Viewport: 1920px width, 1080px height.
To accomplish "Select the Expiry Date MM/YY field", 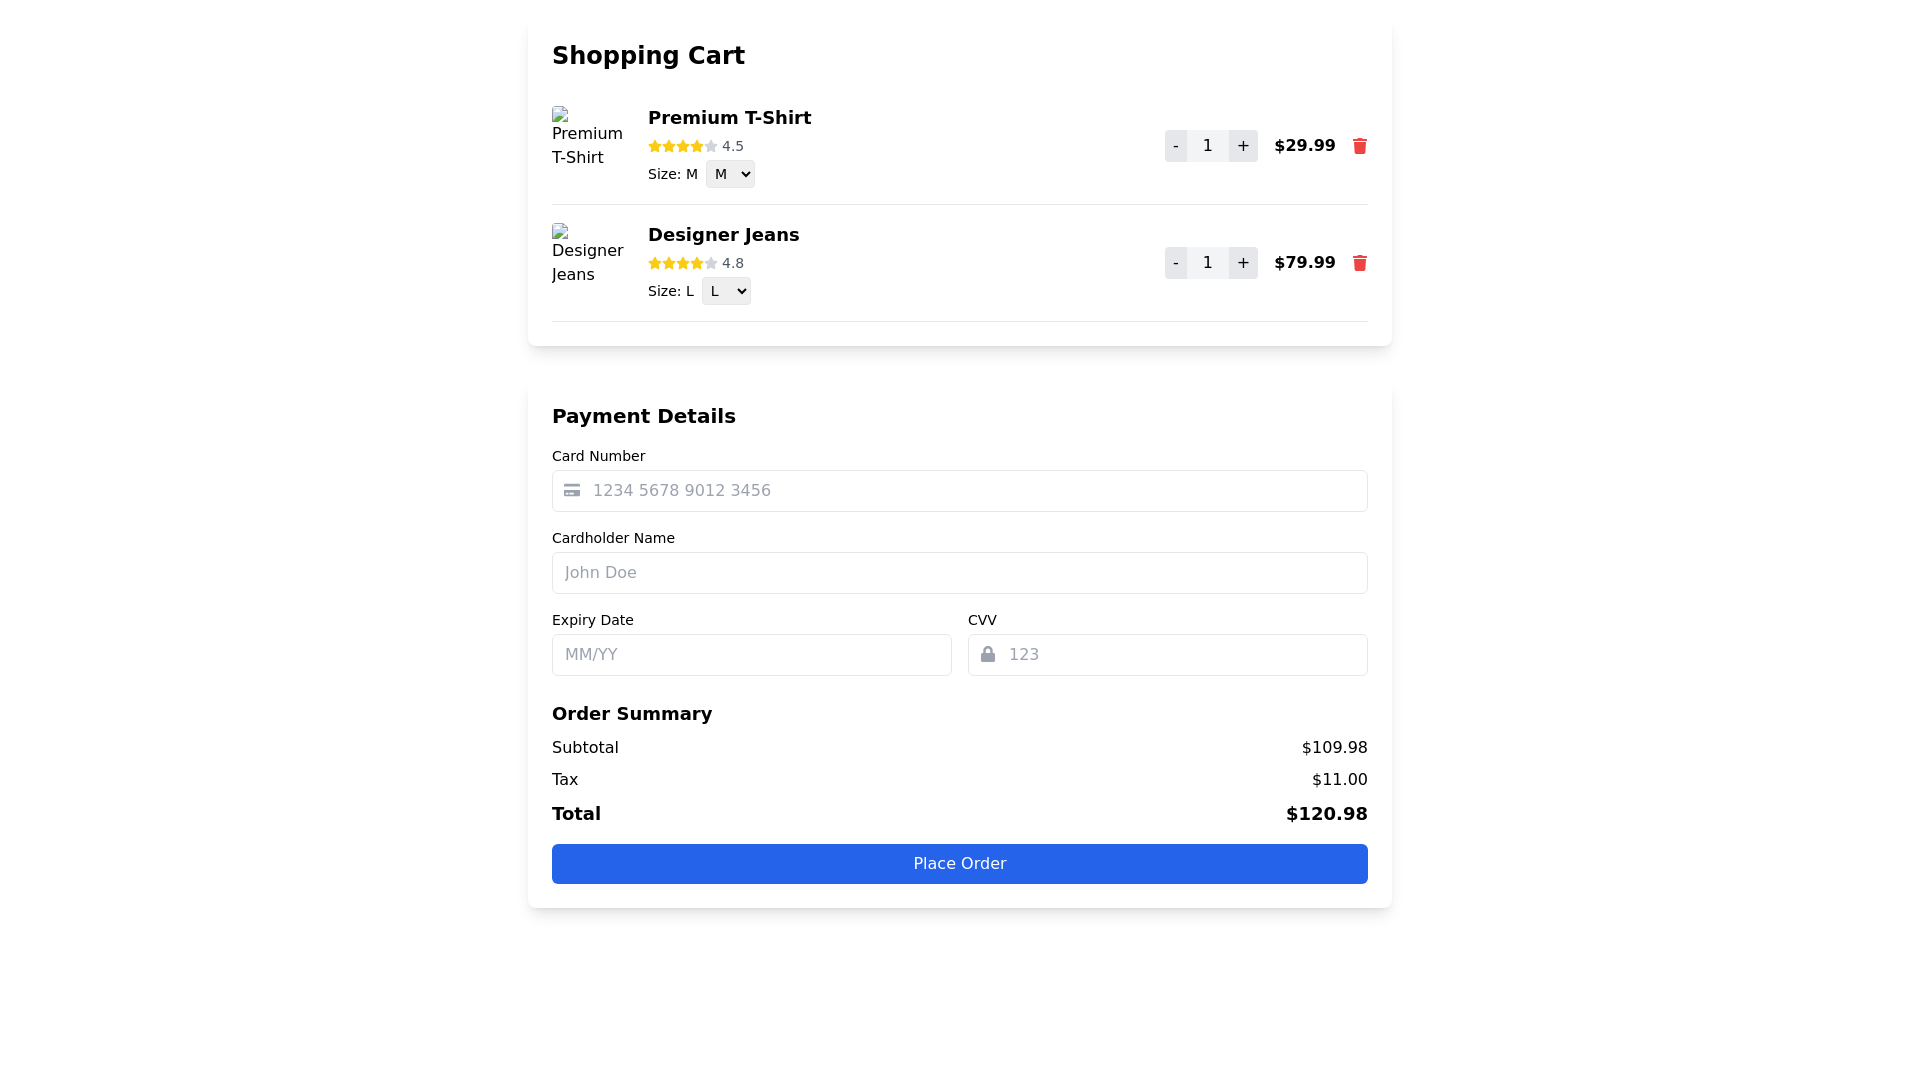I will point(751,655).
